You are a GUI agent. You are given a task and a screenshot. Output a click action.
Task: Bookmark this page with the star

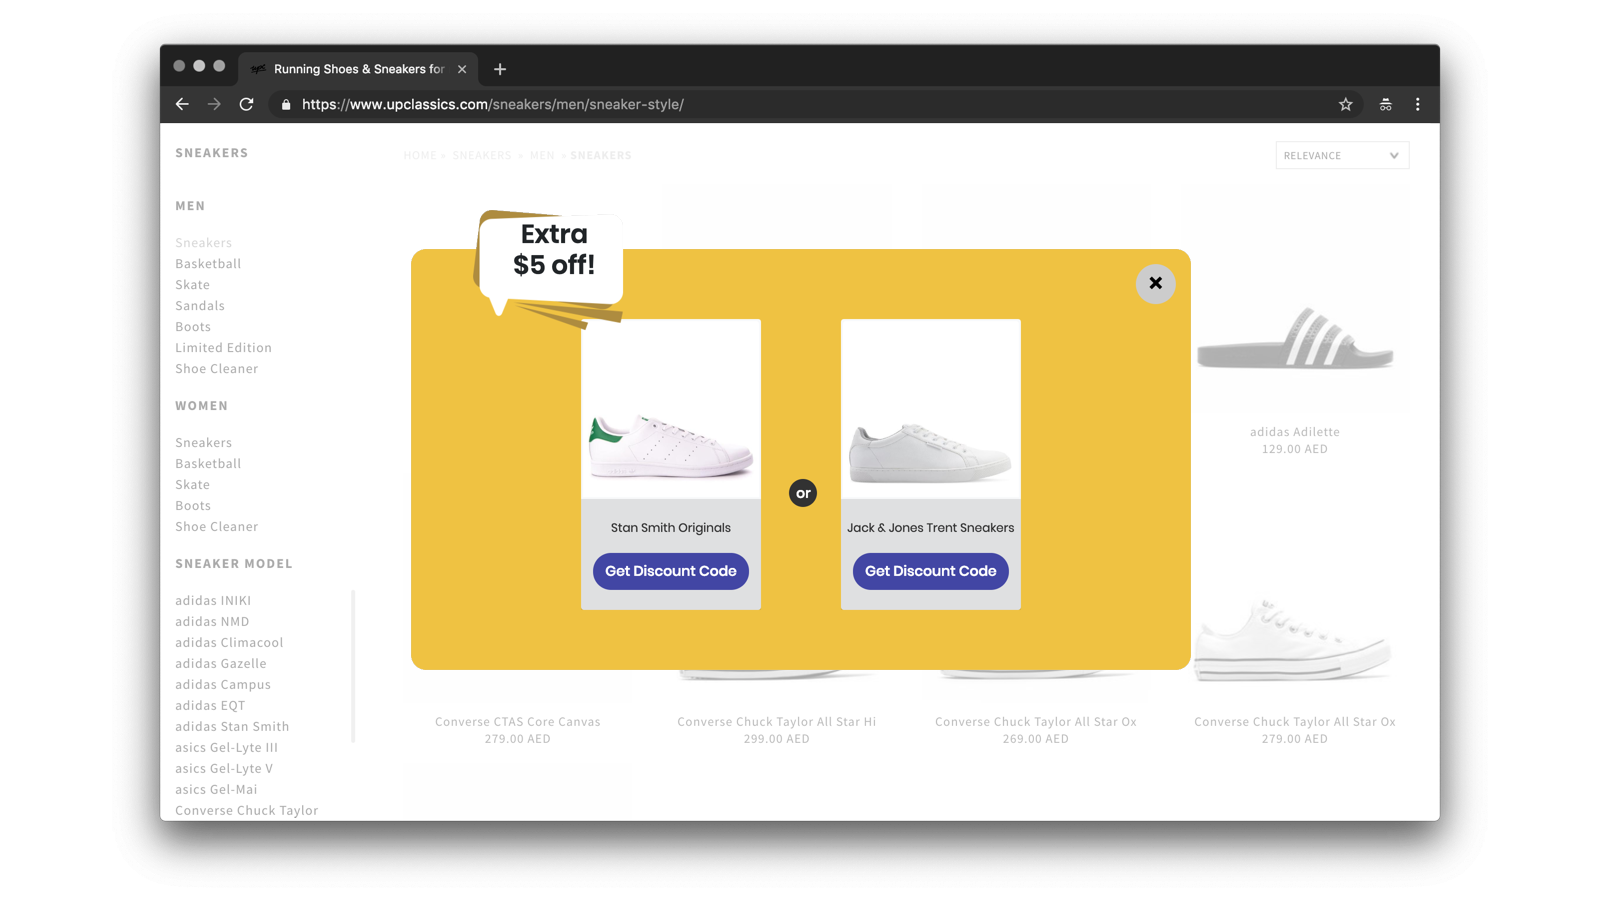(1345, 104)
